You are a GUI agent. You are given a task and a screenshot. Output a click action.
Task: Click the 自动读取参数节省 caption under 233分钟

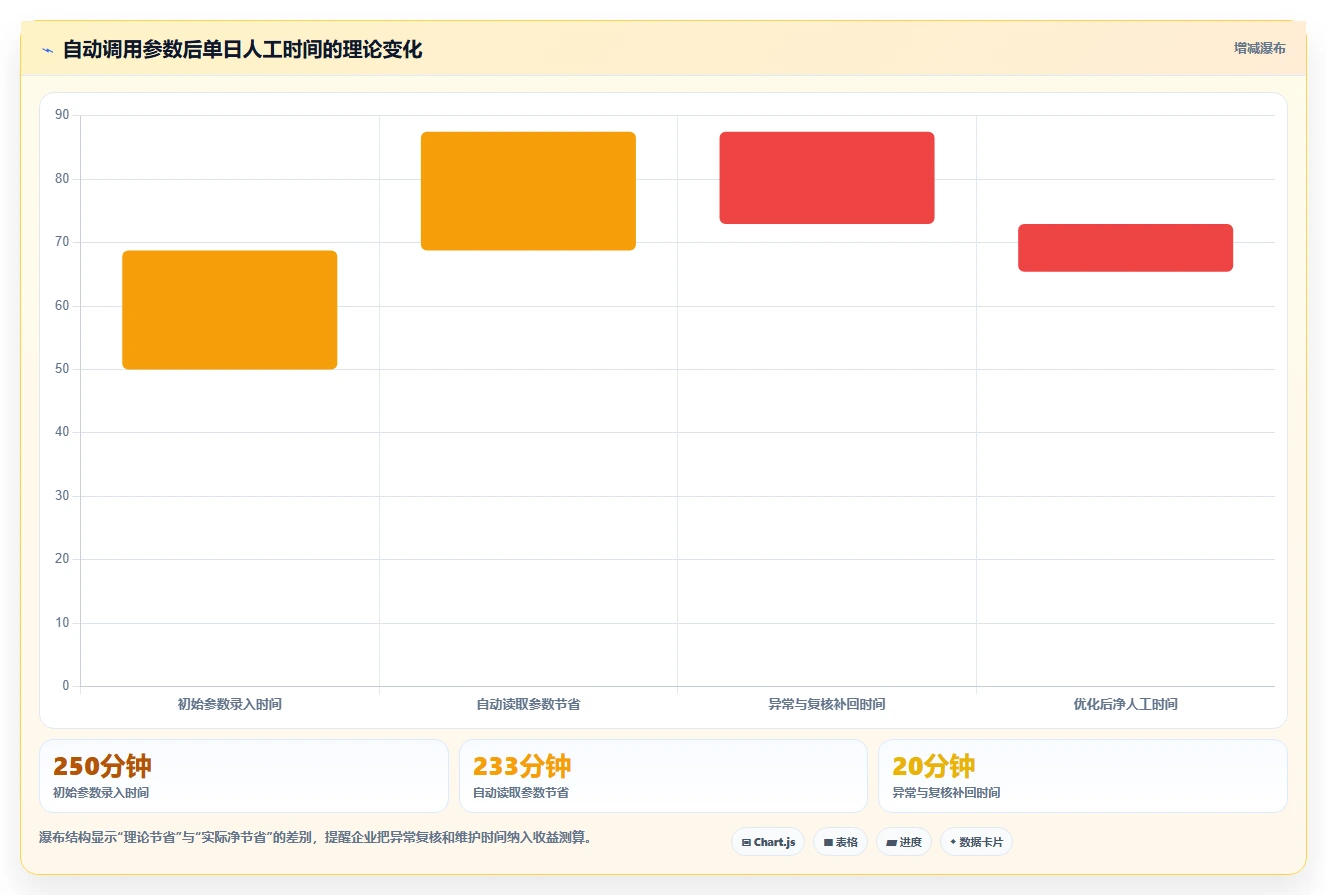tap(521, 793)
